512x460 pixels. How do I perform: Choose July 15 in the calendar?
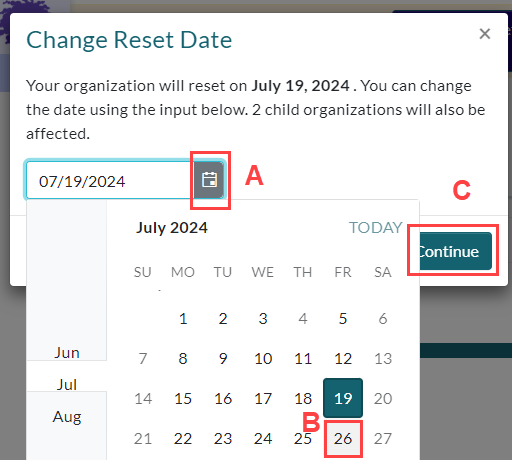[183, 398]
